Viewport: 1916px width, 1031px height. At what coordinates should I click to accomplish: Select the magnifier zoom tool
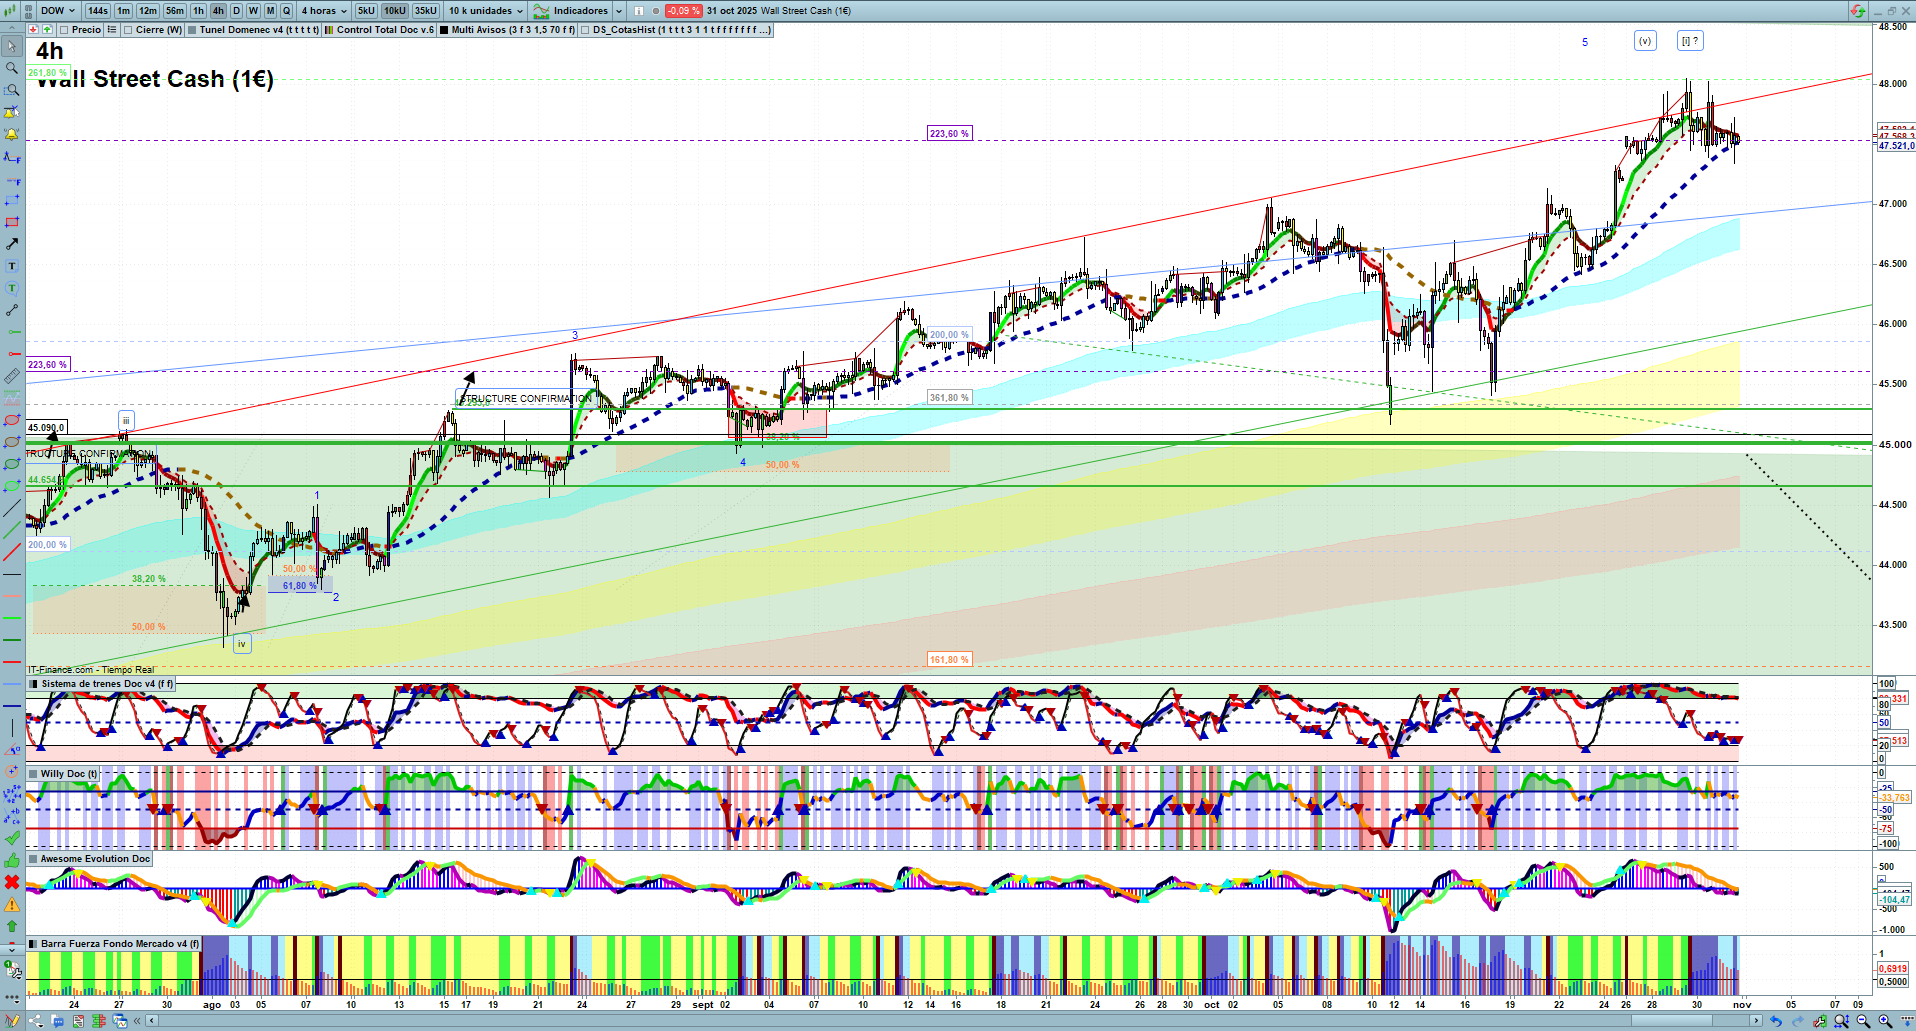pos(12,68)
